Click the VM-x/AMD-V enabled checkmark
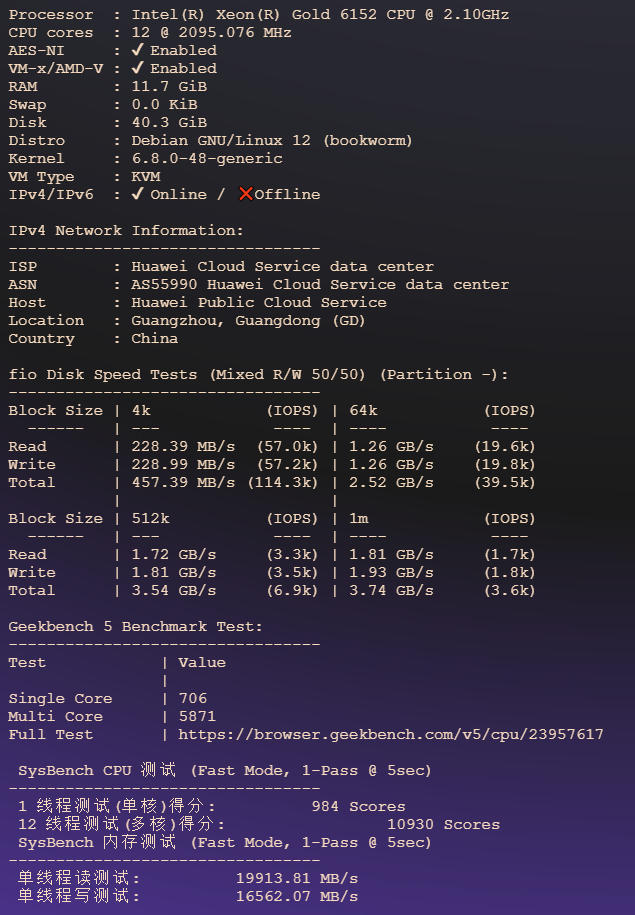The image size is (635, 915). [x=137, y=68]
